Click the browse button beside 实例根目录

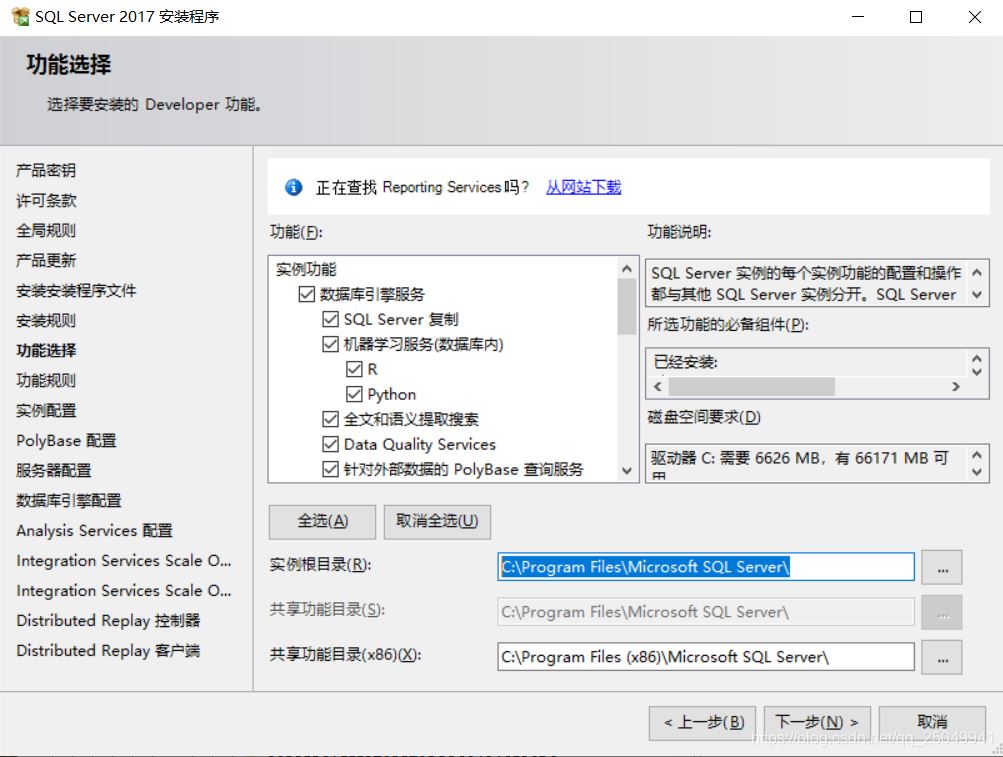(x=941, y=567)
